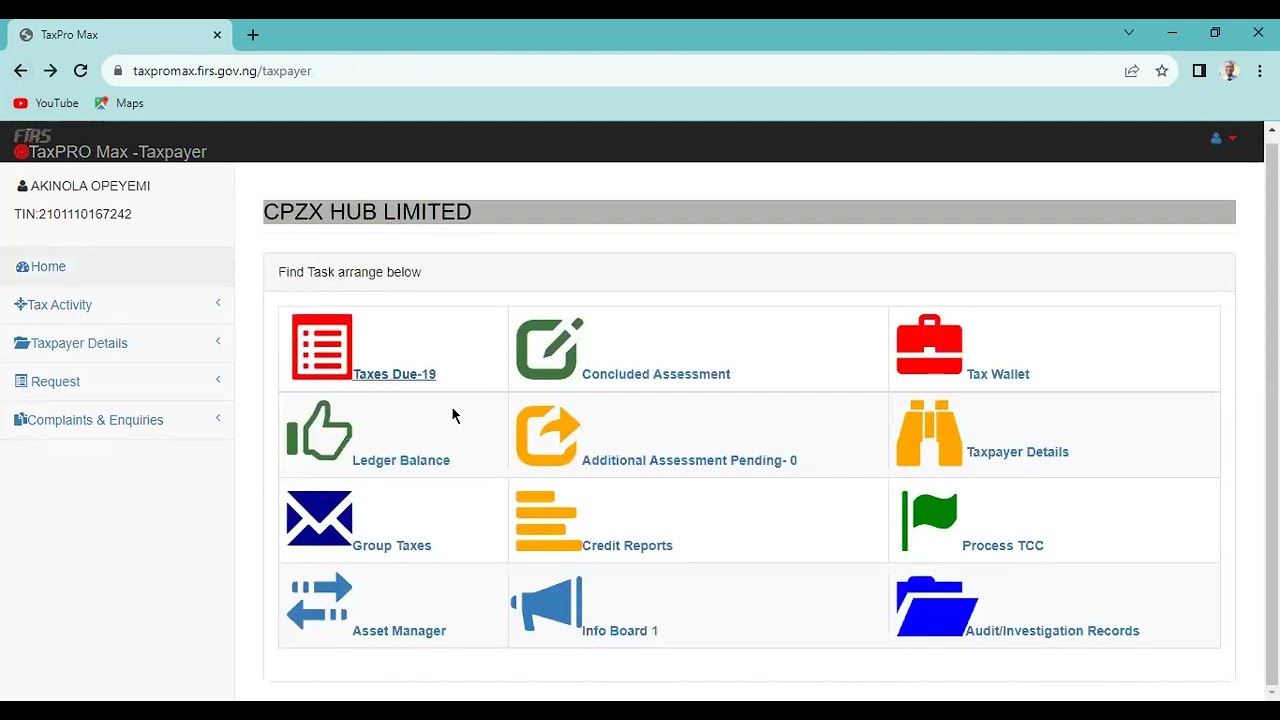Open the Process TCC green flag icon
Screen dimensions: 1280x720
click(x=929, y=520)
